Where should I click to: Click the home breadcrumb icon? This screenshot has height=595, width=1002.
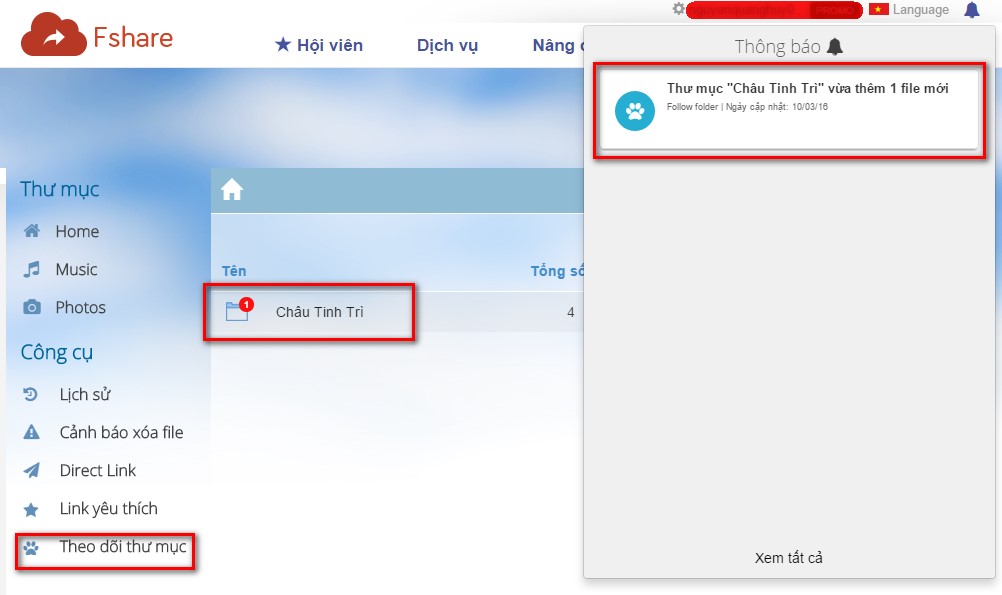point(232,190)
